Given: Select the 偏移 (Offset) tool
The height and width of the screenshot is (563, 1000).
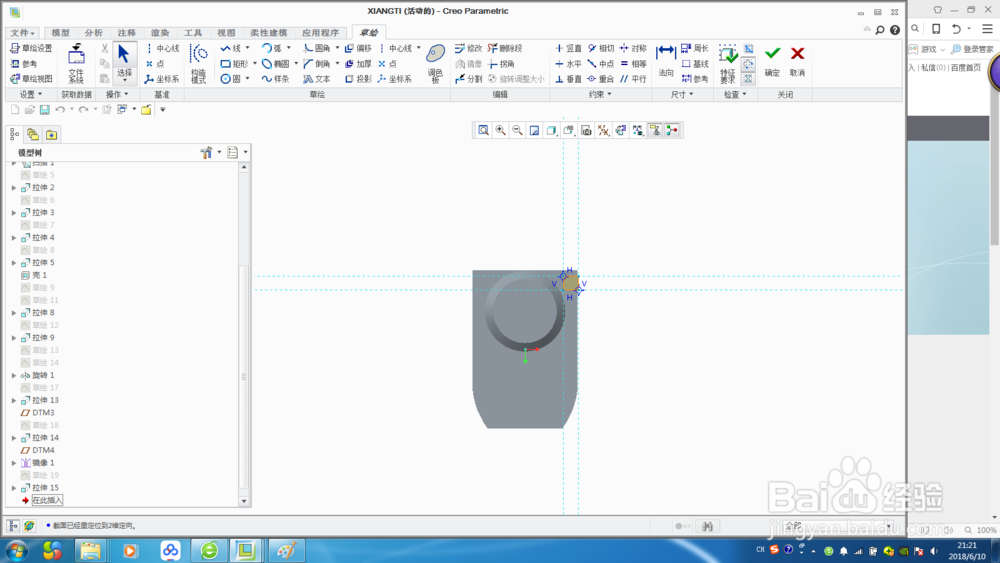Looking at the screenshot, I should point(358,48).
